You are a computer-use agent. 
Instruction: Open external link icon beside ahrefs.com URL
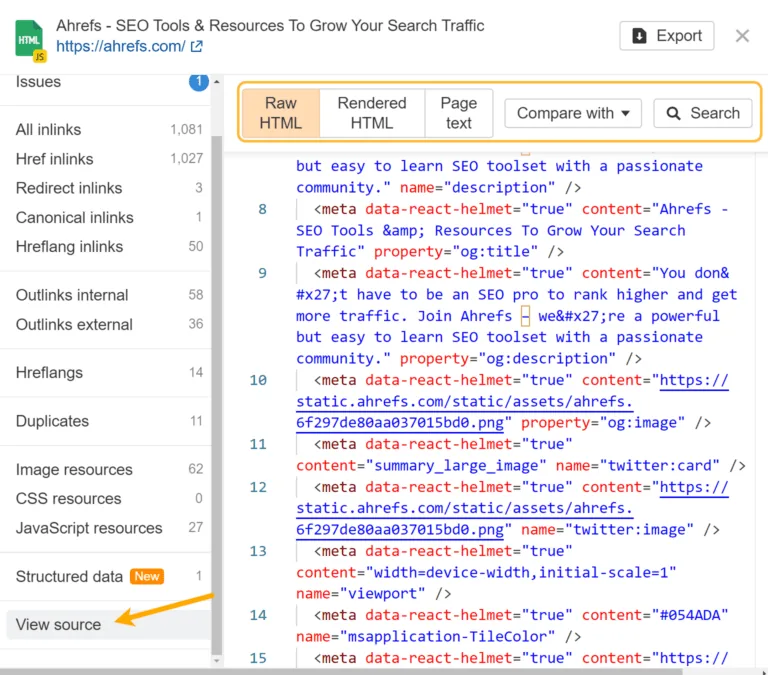(197, 47)
